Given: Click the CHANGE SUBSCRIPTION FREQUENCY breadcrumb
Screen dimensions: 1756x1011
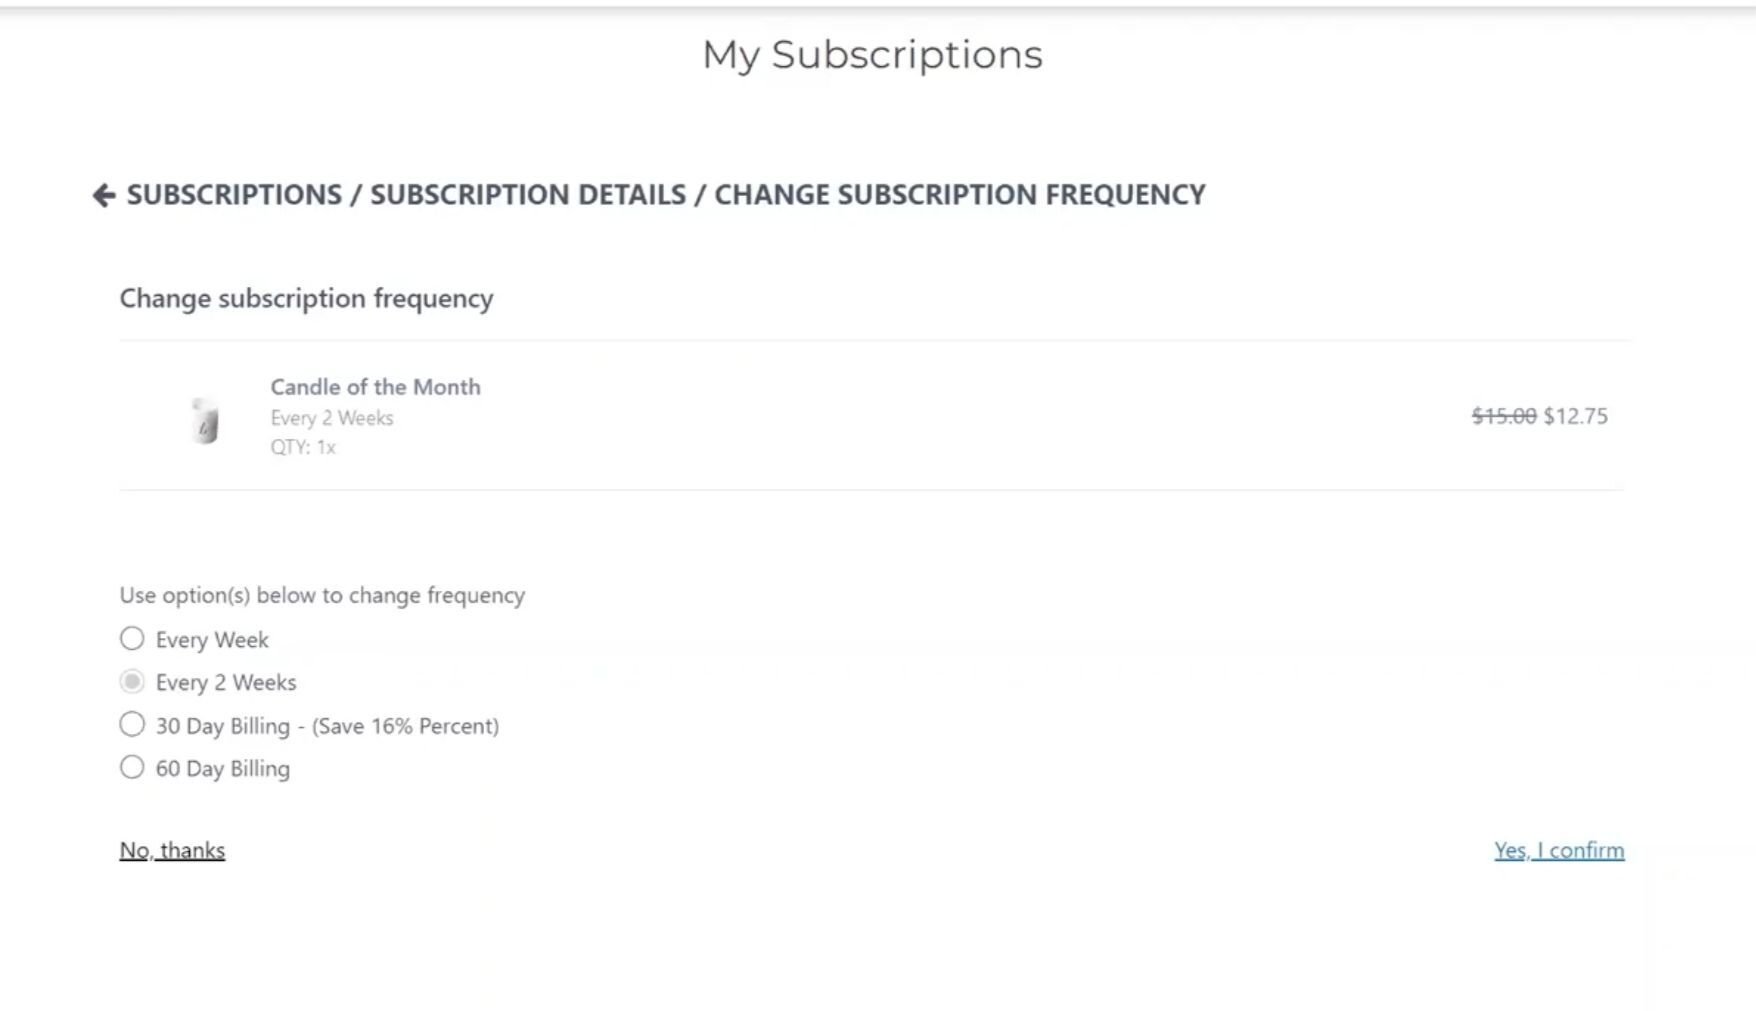Looking at the screenshot, I should [x=960, y=194].
